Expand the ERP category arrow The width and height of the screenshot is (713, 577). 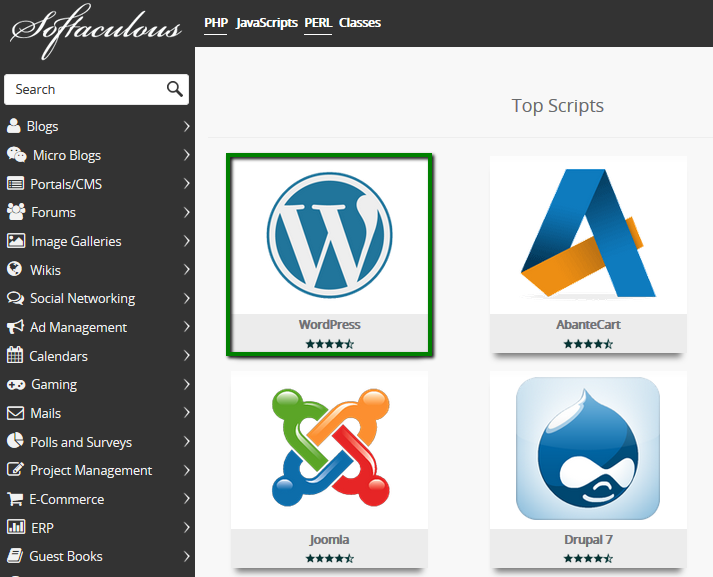tap(186, 527)
